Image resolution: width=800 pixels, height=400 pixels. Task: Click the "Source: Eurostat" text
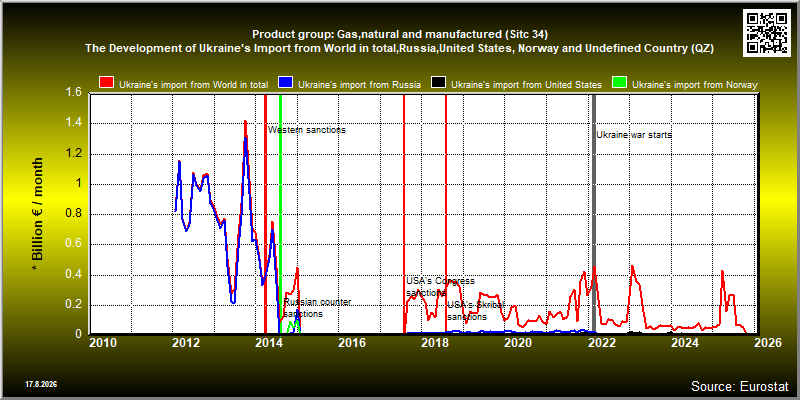pyautogui.click(x=739, y=386)
